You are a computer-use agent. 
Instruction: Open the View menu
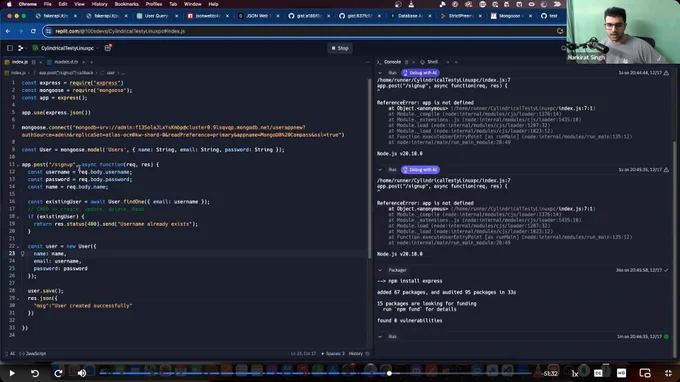(79, 4)
